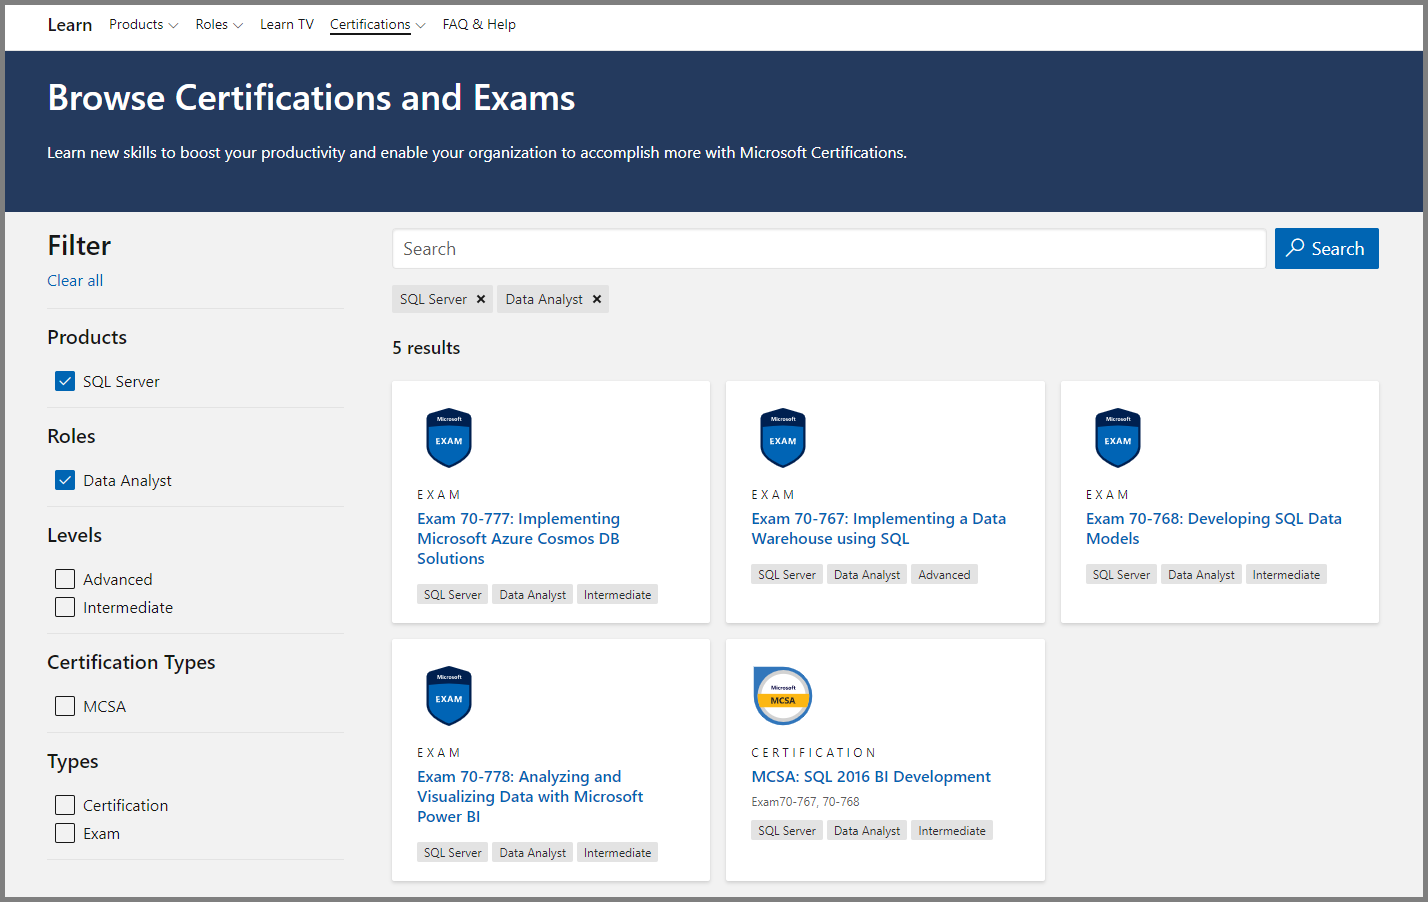Remove the Data Analyst filter chip
1428x902 pixels.
[x=597, y=299]
